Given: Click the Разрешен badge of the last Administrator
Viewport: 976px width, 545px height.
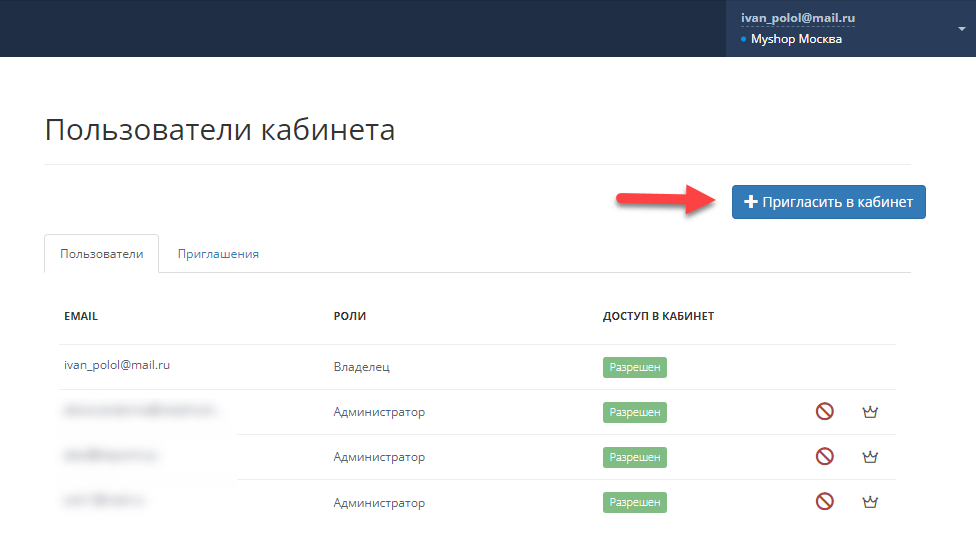Looking at the screenshot, I should pos(634,502).
